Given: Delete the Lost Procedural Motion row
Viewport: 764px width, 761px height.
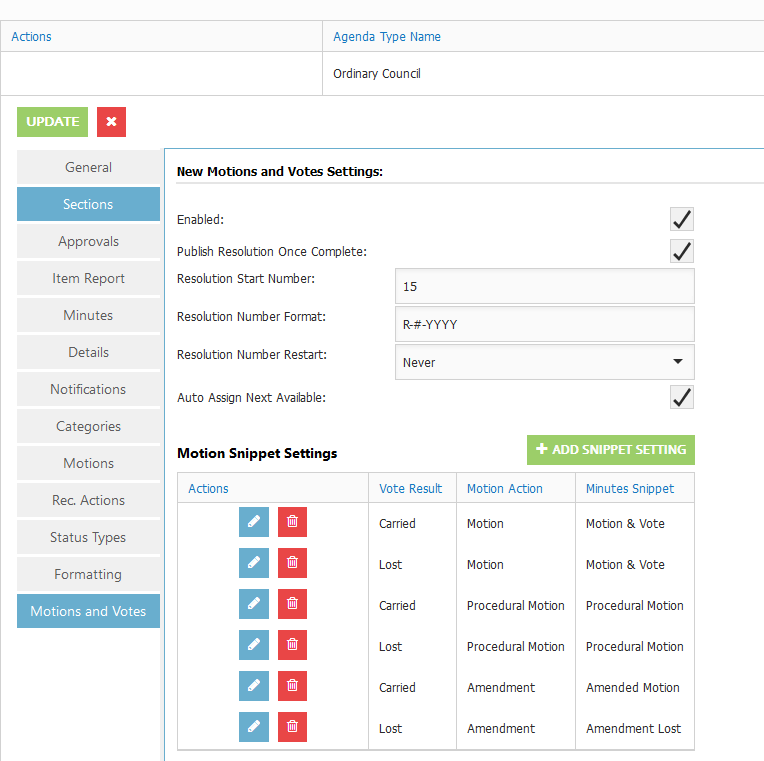Looking at the screenshot, I should click(292, 646).
